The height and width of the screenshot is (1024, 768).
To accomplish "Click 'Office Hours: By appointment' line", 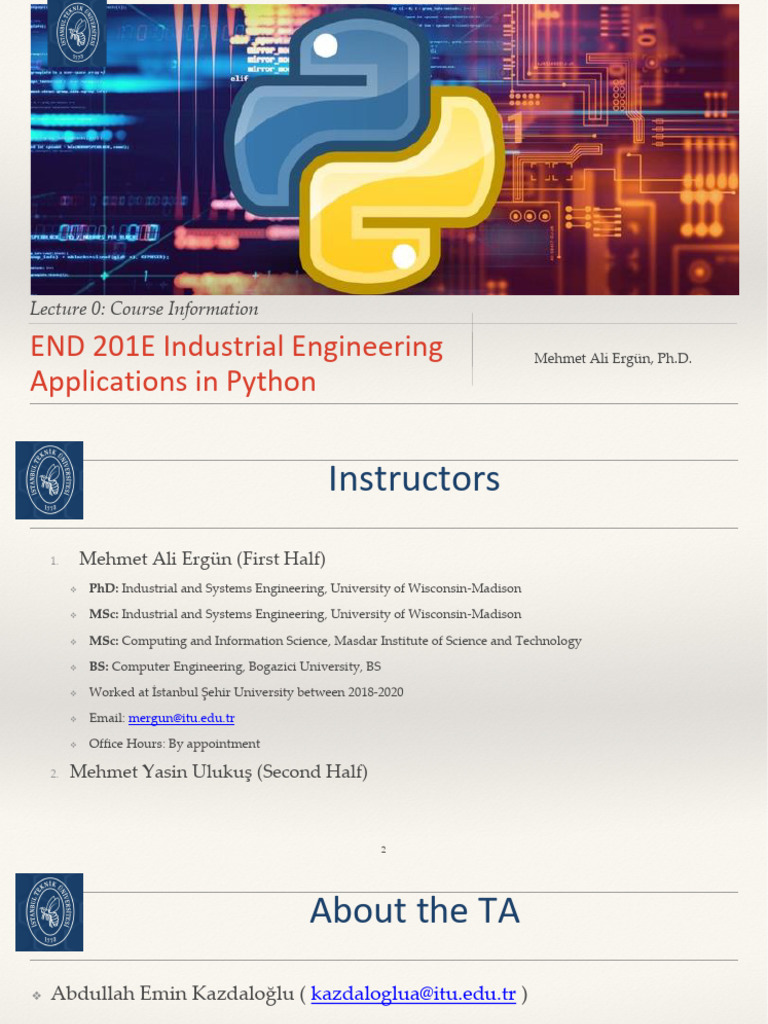I will coord(174,744).
